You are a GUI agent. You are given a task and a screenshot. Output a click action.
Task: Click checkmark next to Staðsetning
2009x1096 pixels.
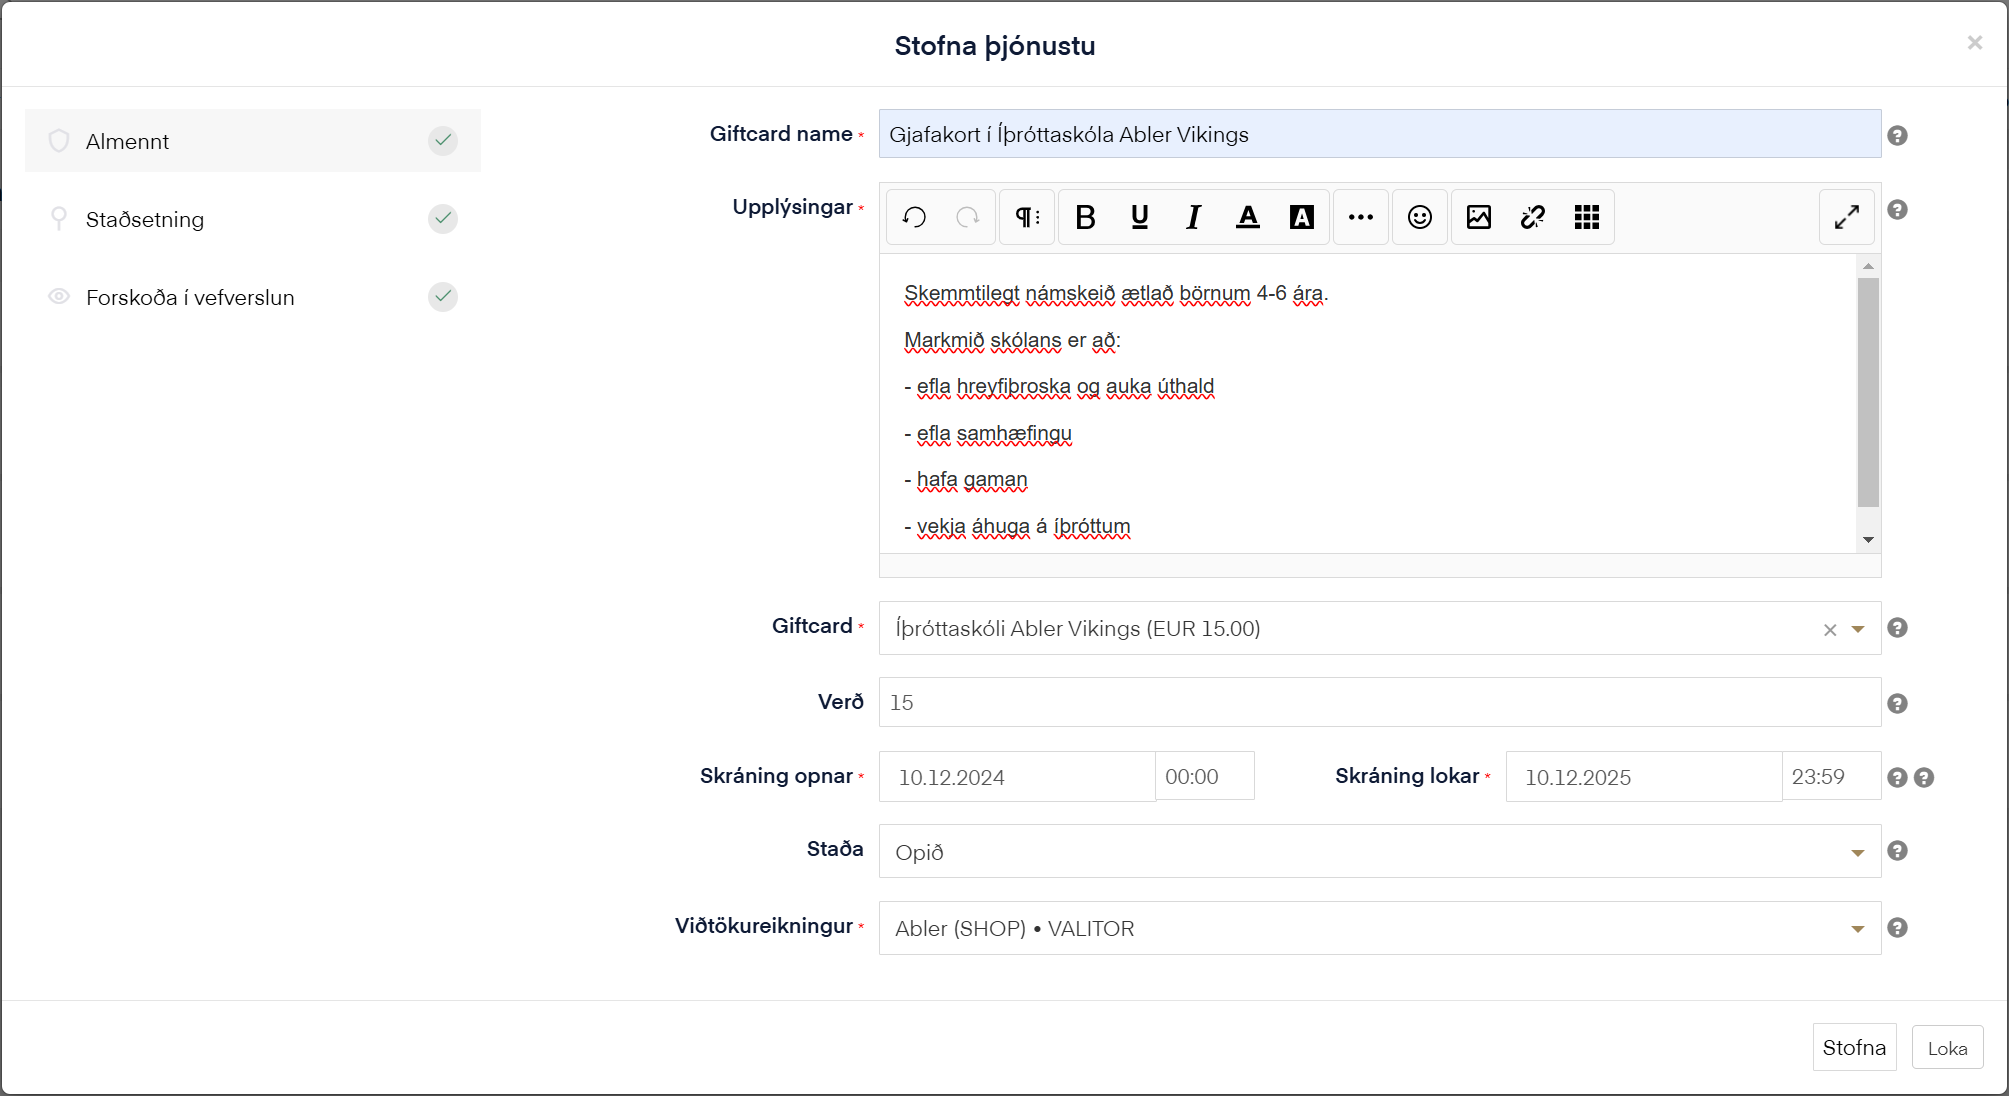tap(443, 218)
